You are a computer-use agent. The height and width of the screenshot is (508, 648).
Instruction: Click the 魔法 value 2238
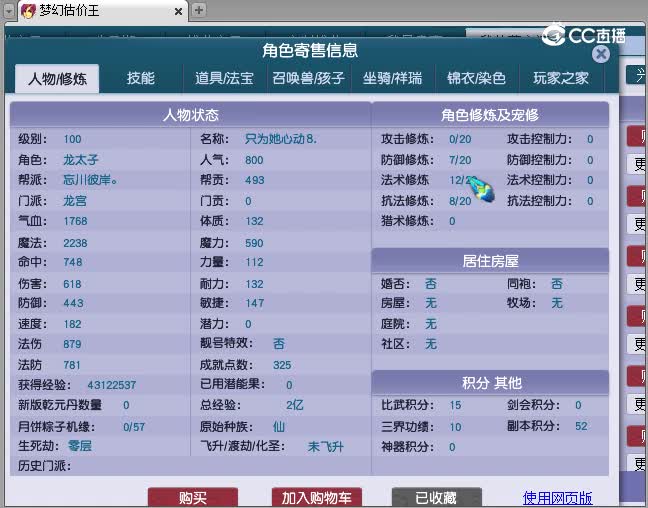pos(75,243)
